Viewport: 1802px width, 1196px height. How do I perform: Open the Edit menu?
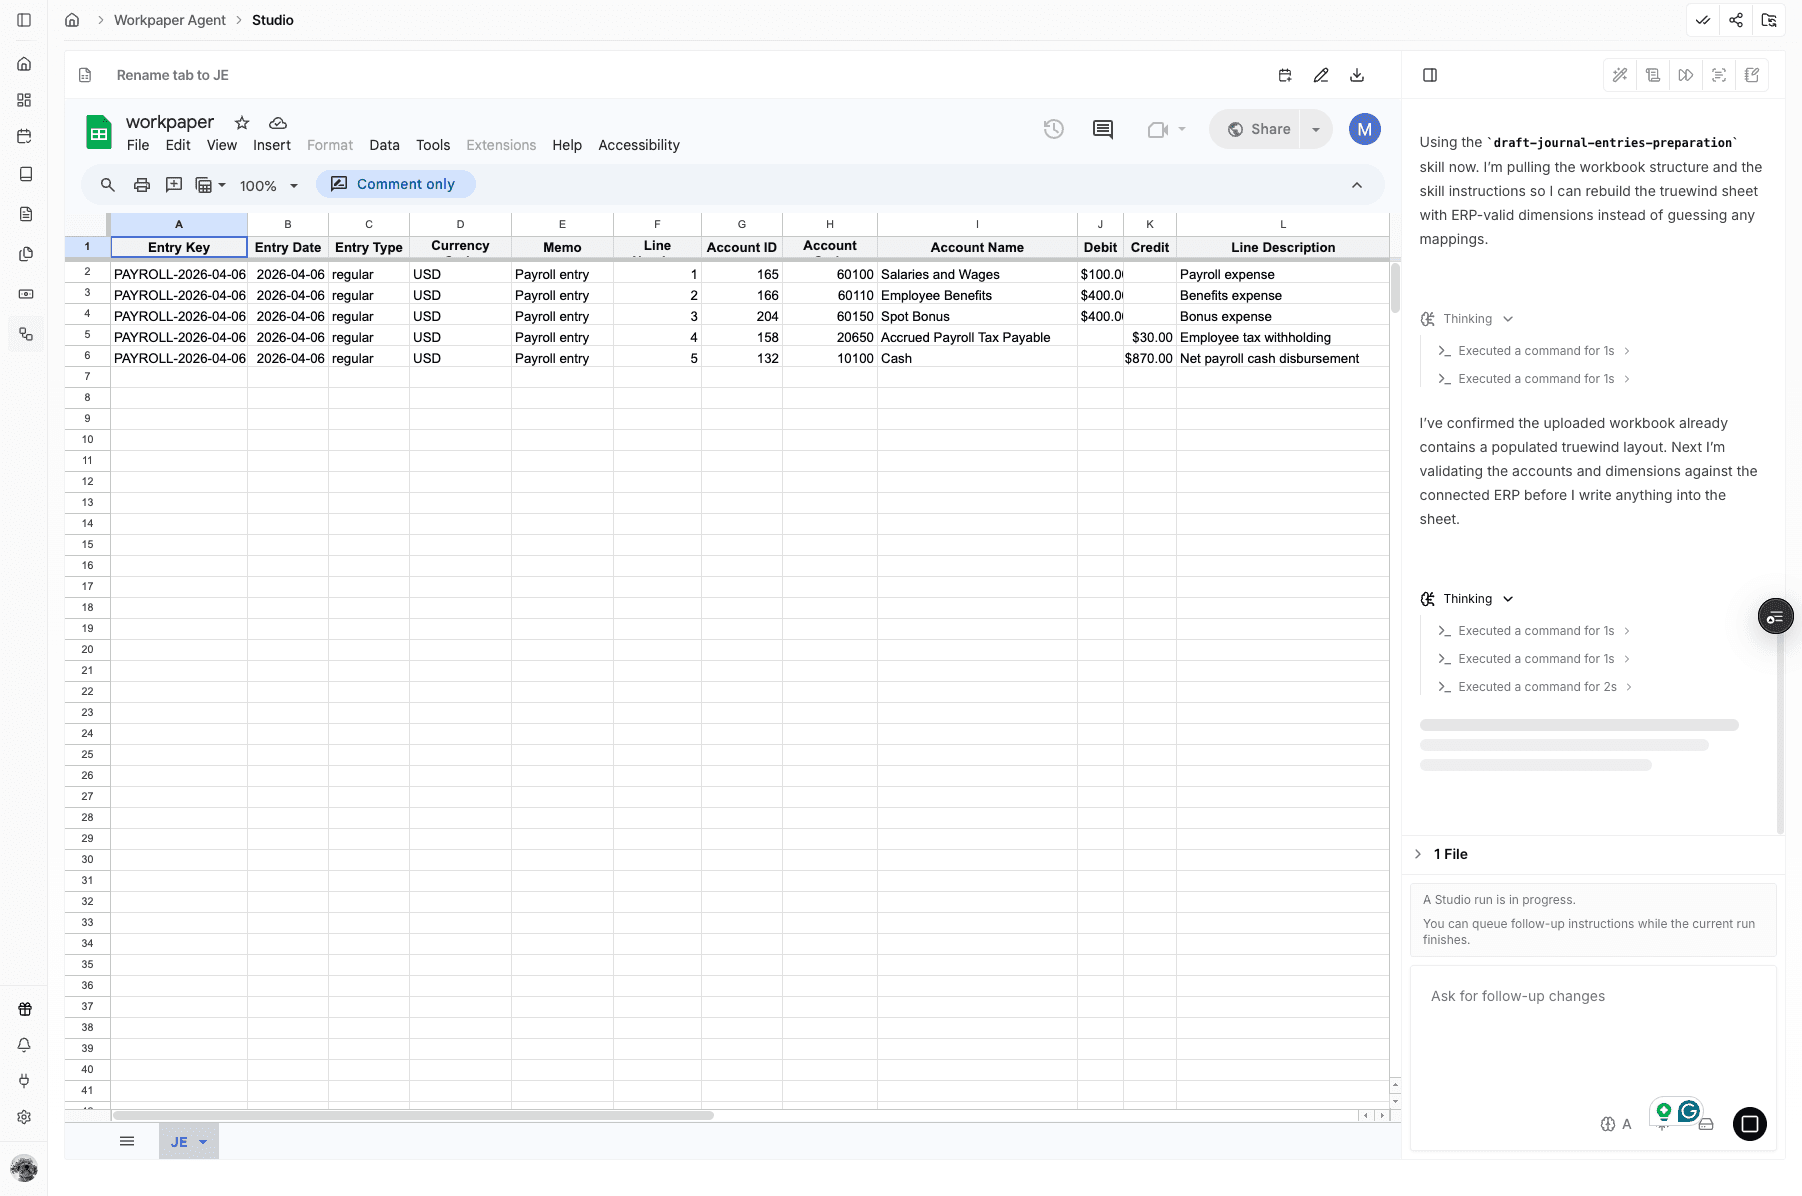(x=178, y=145)
